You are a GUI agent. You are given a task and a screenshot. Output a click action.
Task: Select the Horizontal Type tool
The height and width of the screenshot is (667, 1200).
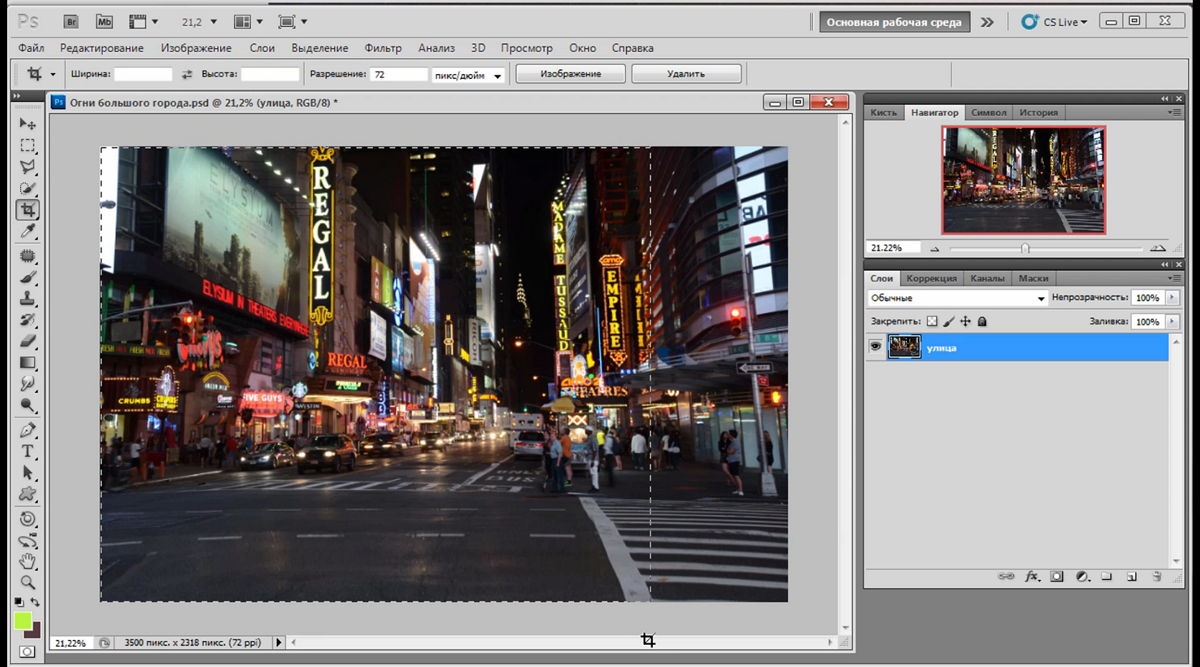[x=28, y=451]
